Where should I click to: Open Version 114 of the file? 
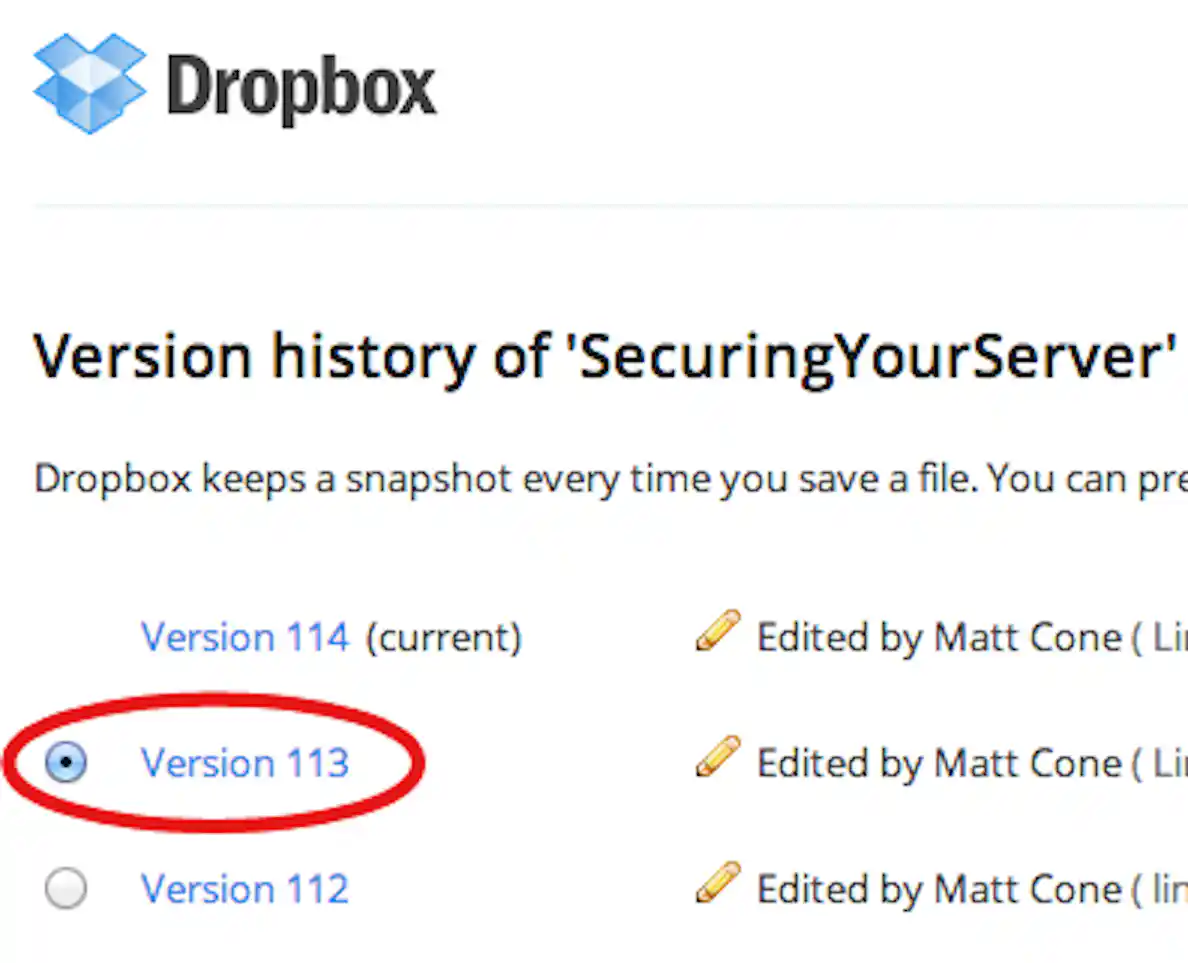point(244,636)
